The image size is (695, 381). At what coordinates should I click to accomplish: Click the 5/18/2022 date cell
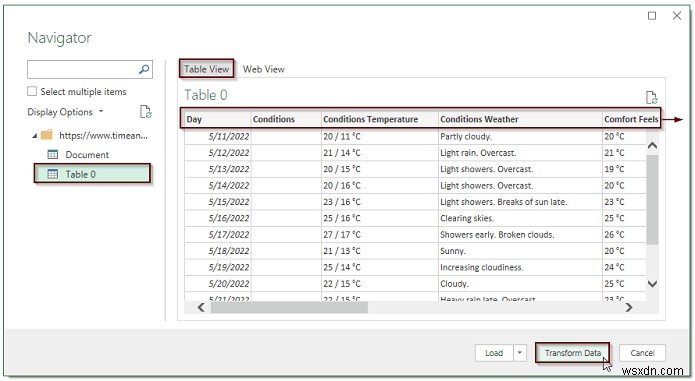click(218, 251)
